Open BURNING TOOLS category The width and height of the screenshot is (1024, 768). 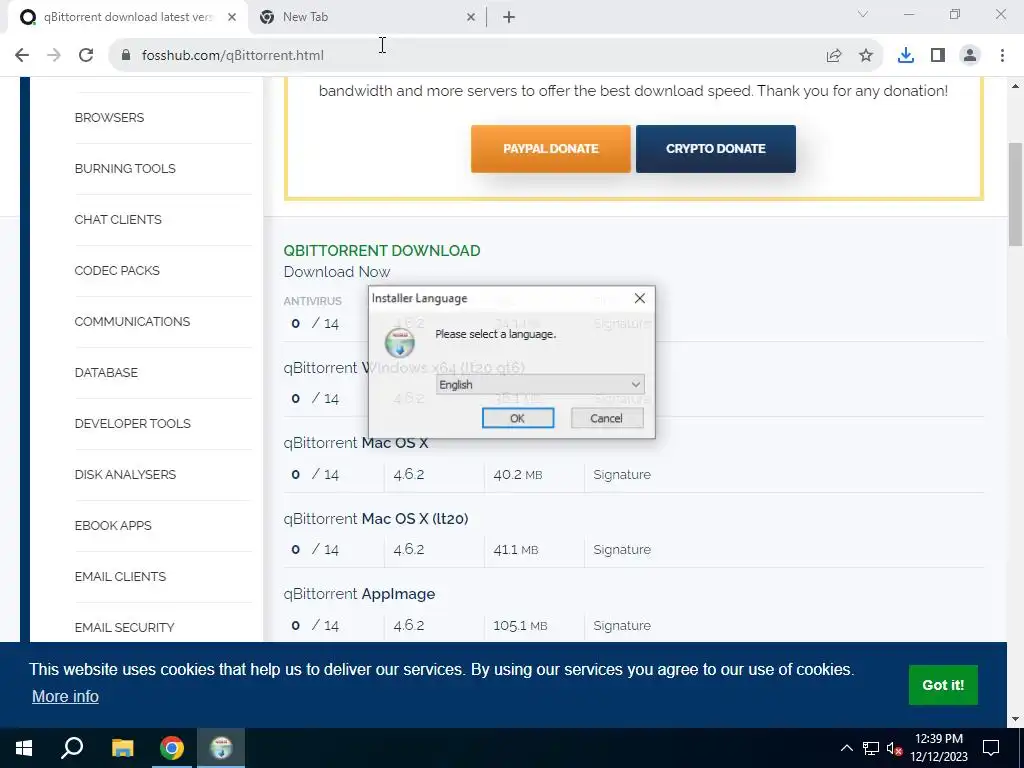tap(125, 168)
